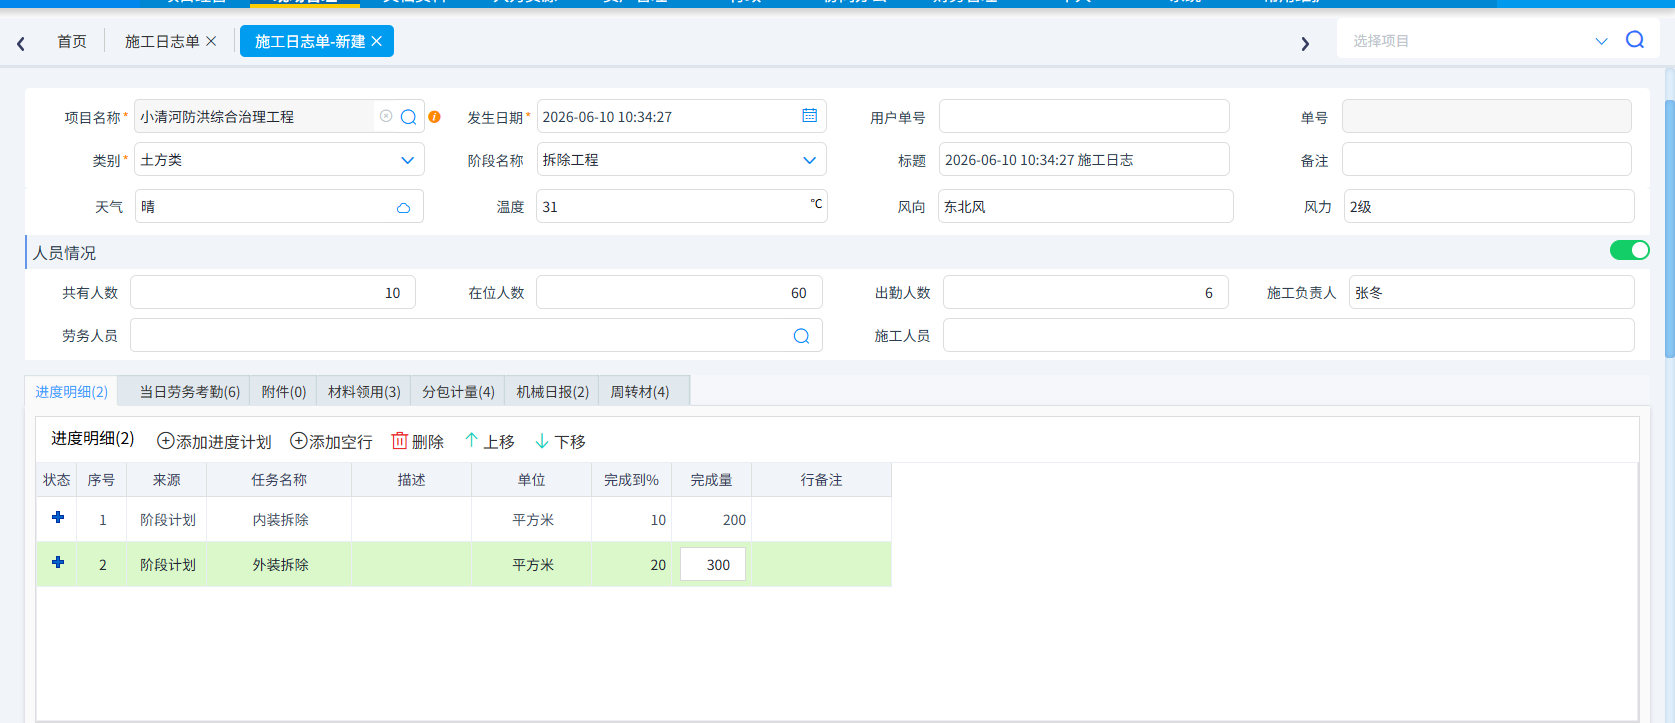Open the 材料领用(3) tab

click(364, 392)
